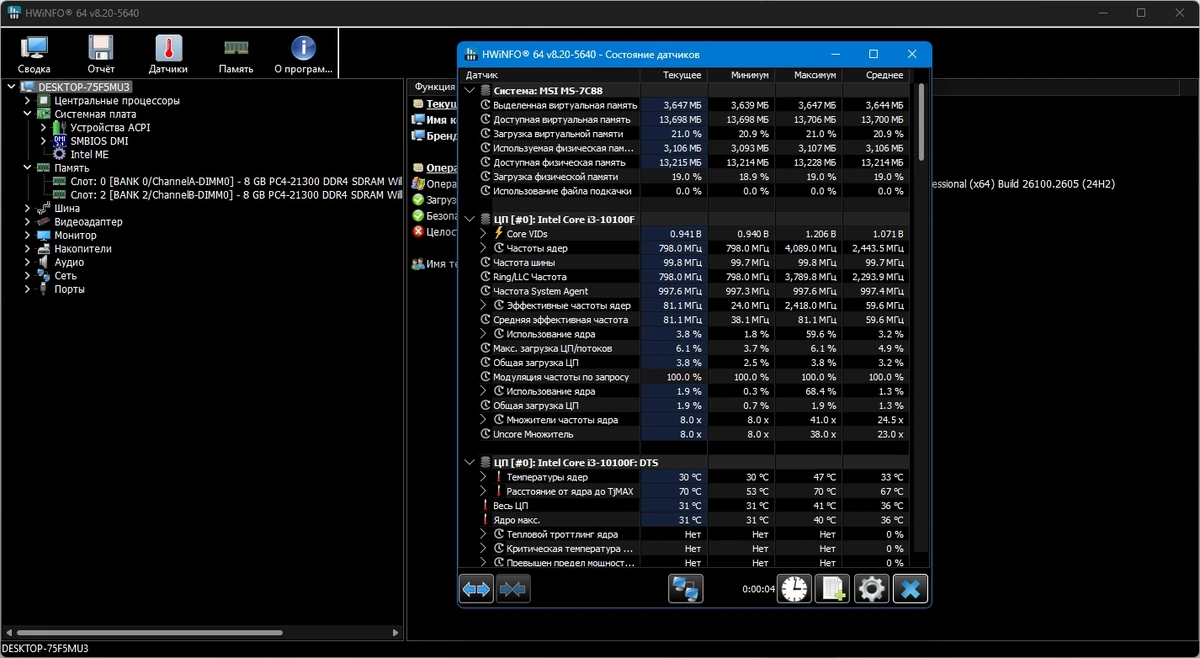The image size is (1200, 658).
Task: Expand the Частоты ядер sensor row
Action: click(484, 248)
